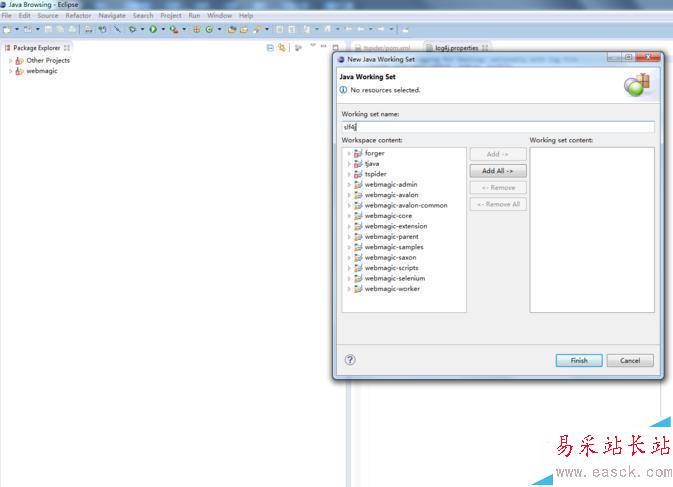Expand the forger project node
The height and width of the screenshot is (487, 673).
pos(349,153)
